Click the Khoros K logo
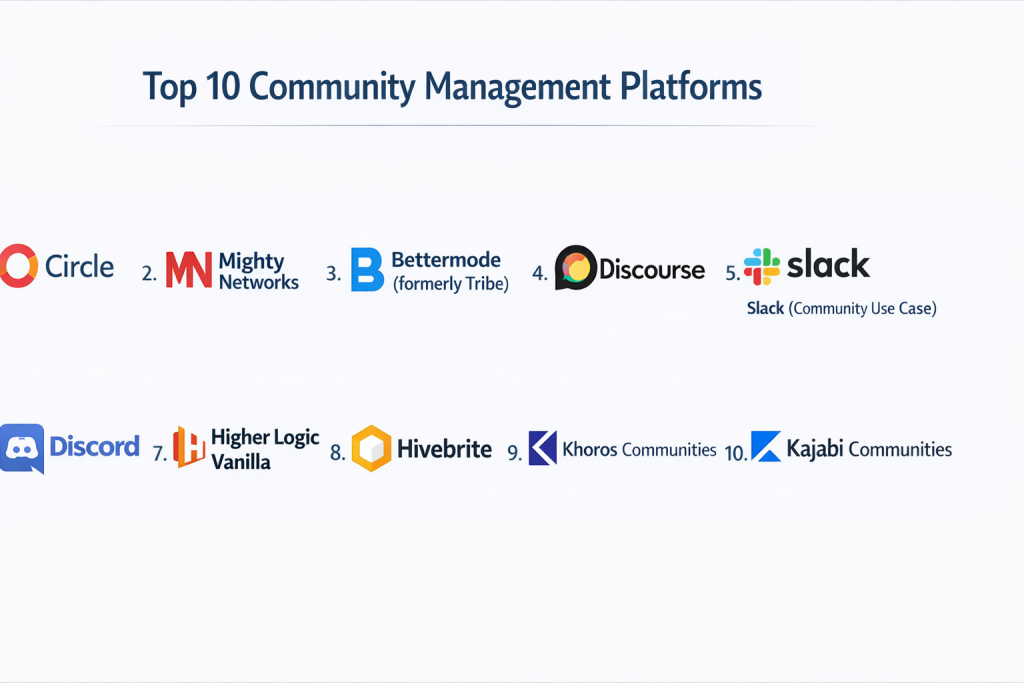 542,448
